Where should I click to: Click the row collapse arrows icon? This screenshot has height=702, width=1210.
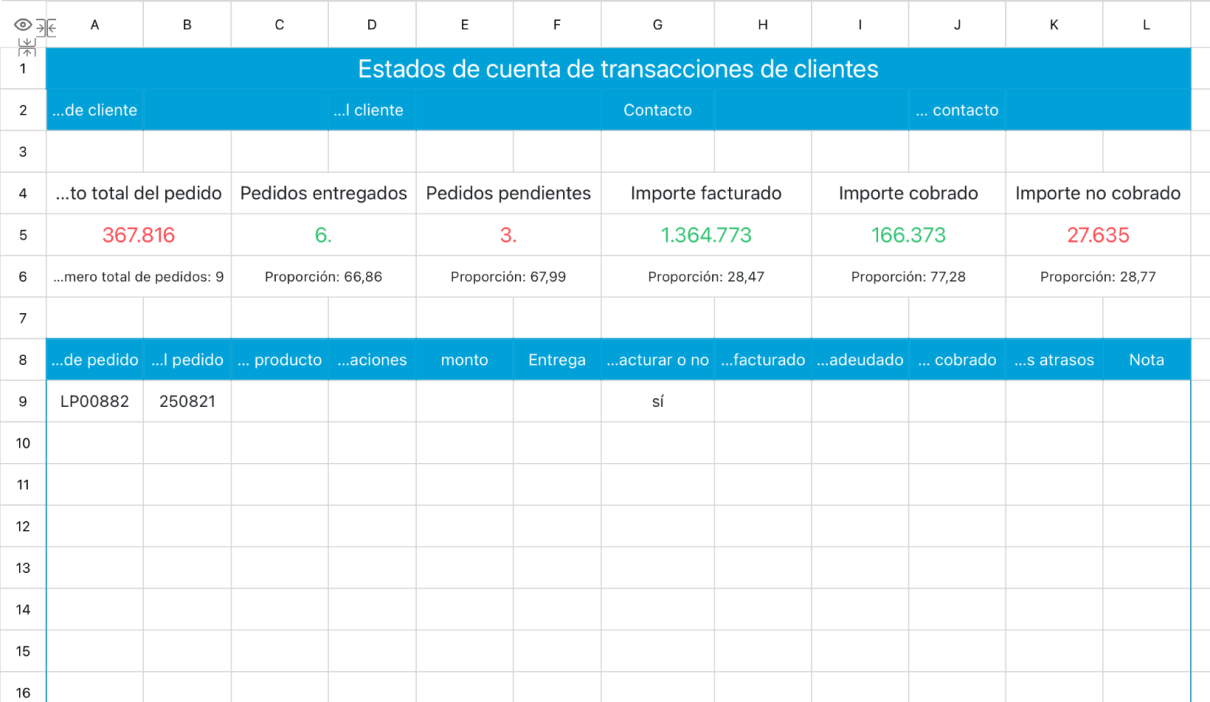[x=27, y=46]
